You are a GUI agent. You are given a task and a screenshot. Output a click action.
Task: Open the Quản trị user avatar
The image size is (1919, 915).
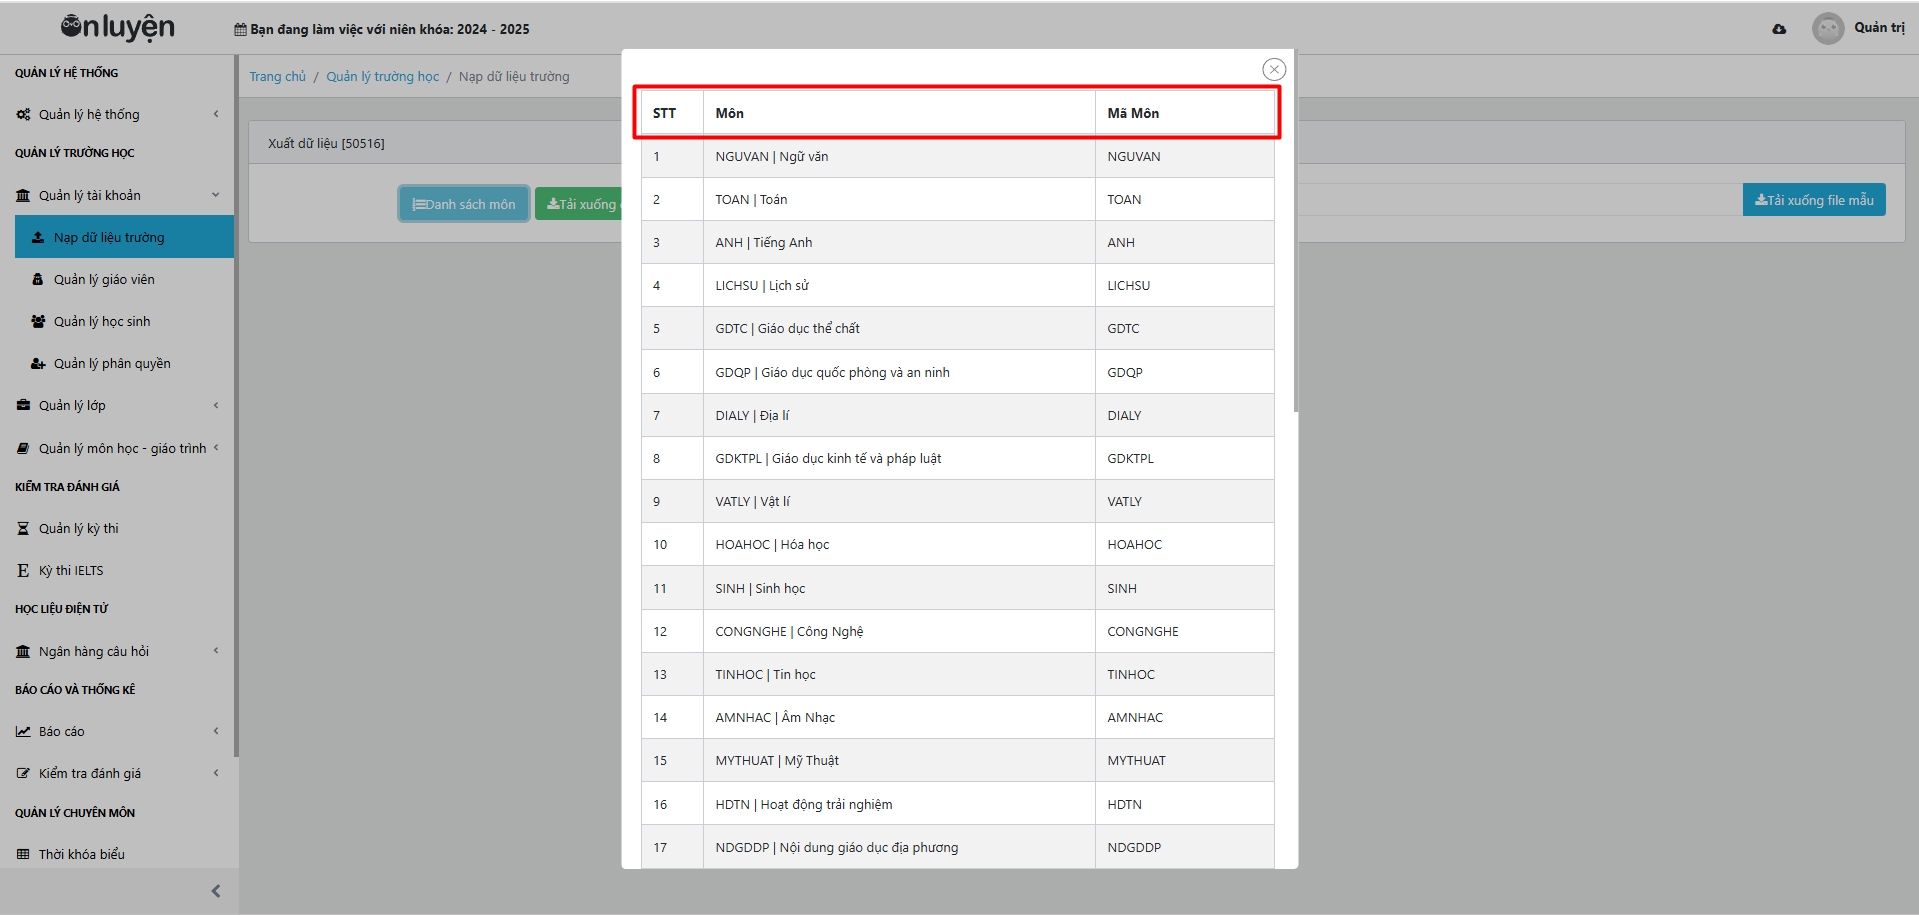1827,28
